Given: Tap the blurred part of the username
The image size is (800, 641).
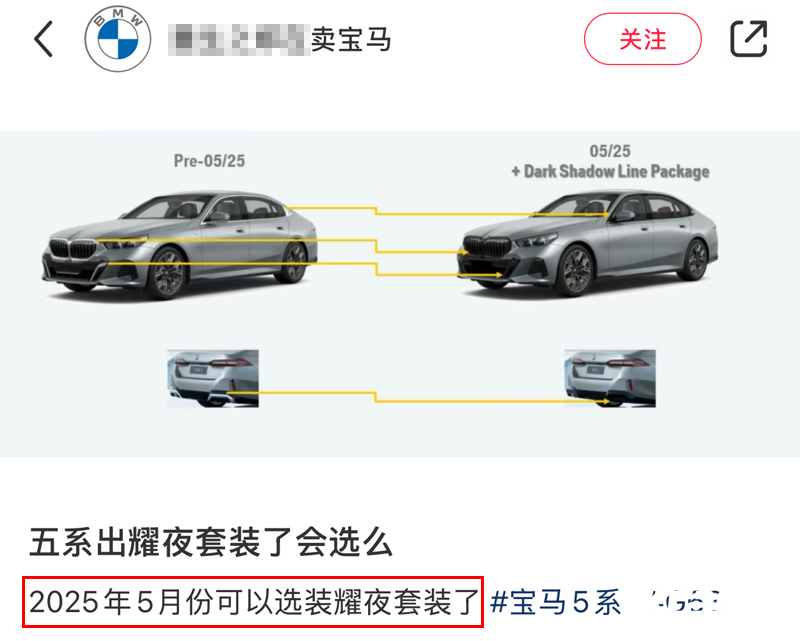Looking at the screenshot, I should tap(239, 39).
